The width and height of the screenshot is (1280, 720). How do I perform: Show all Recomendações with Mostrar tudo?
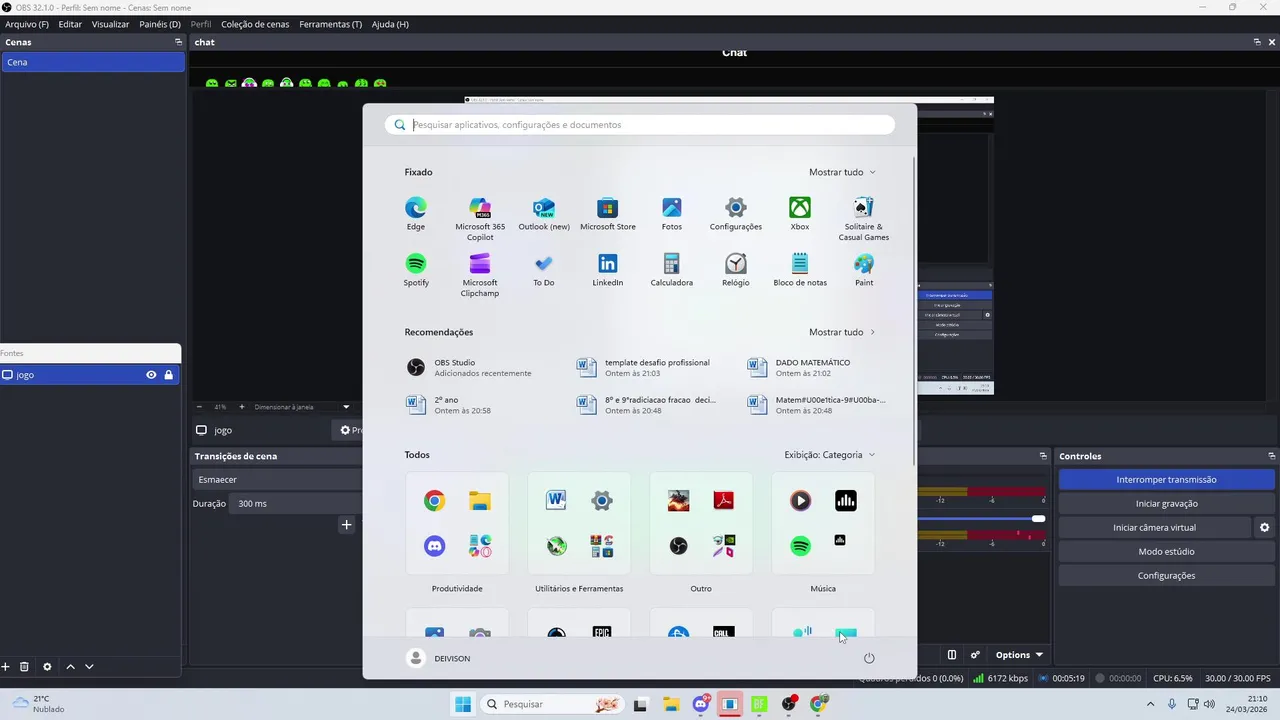842,332
